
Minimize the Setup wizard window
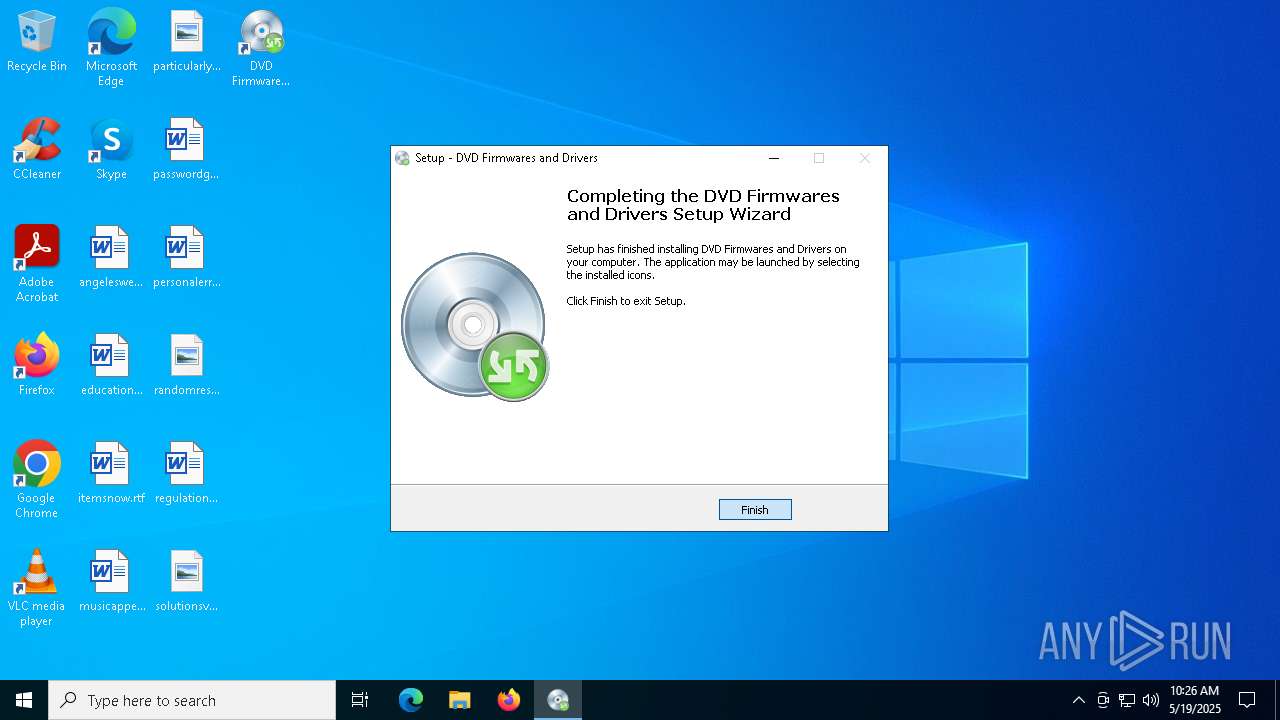774,158
